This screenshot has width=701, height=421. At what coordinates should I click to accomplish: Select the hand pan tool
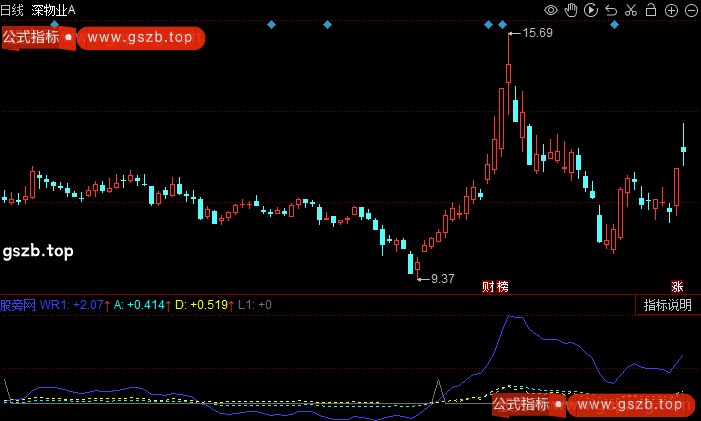(571, 10)
